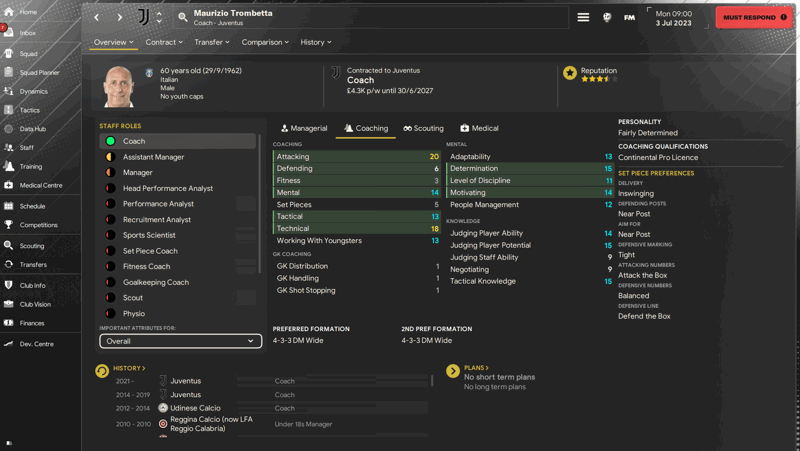The width and height of the screenshot is (800, 451).
Task: Switch to the Managerial tab
Action: 304,129
